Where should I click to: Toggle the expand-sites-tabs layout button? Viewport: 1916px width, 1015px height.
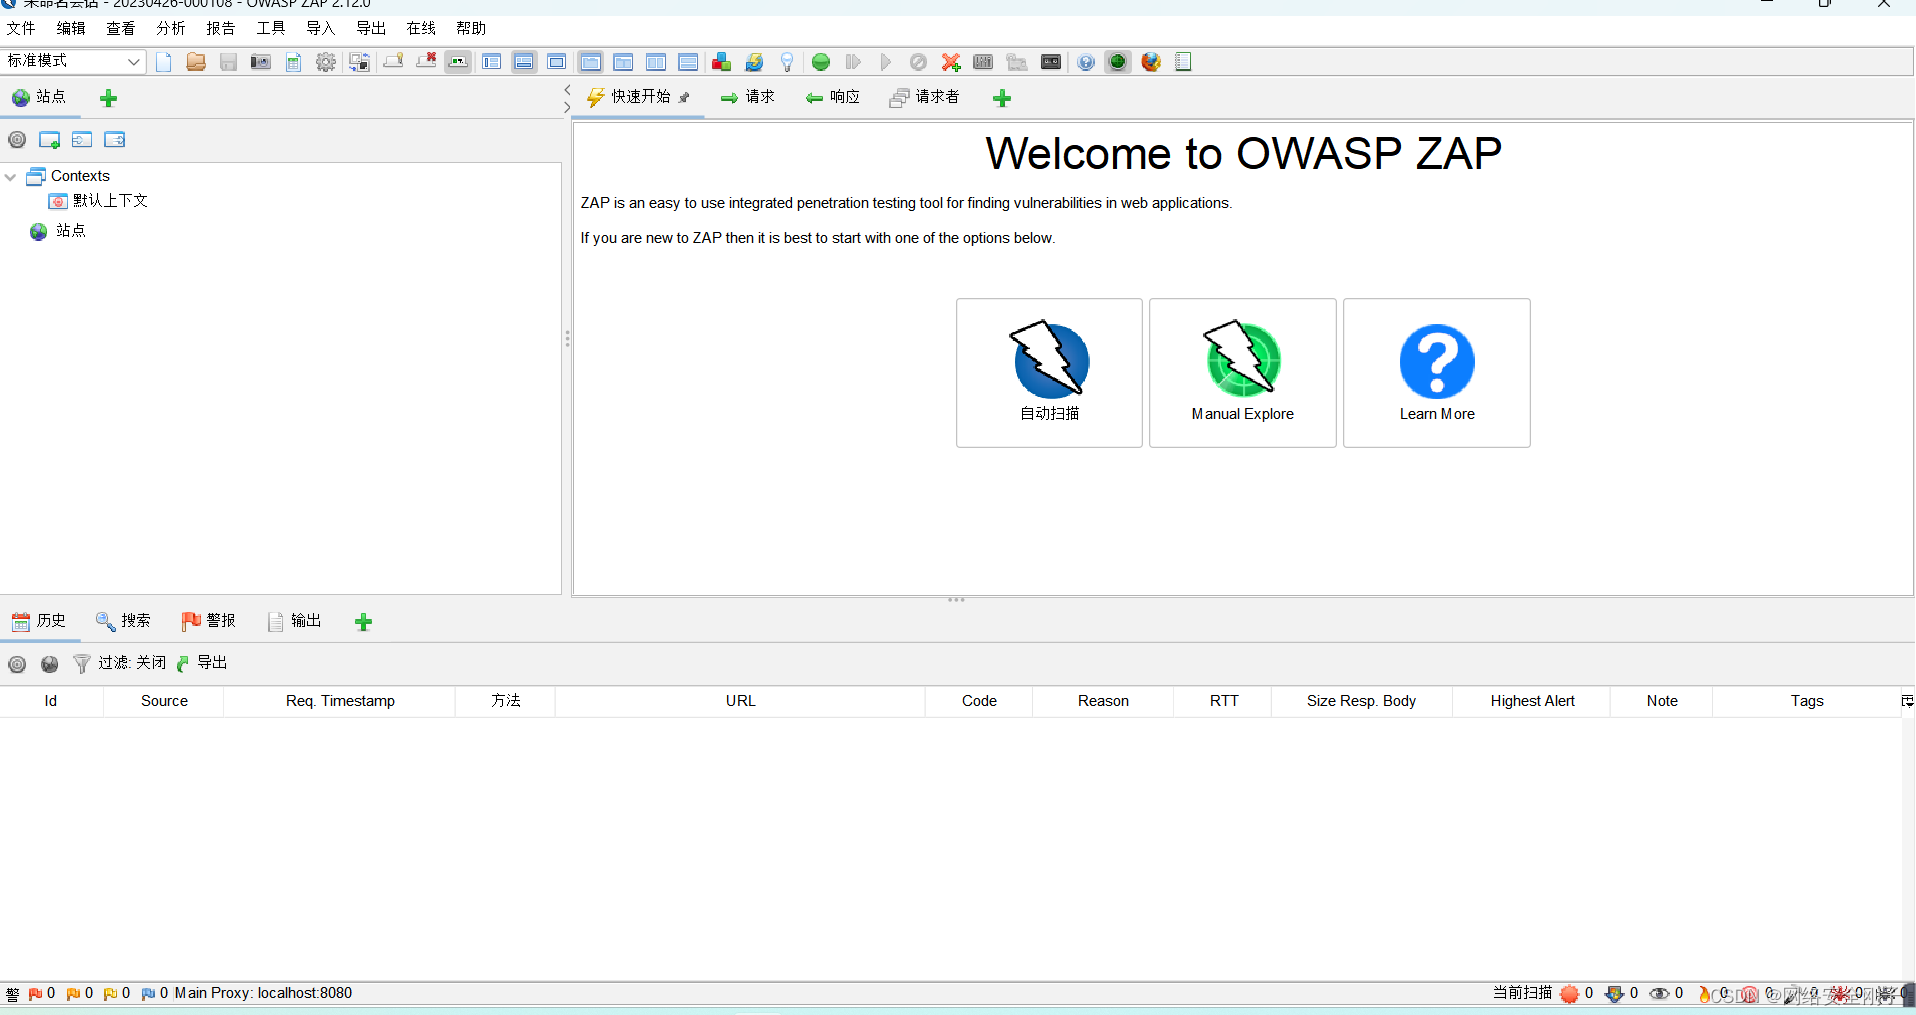click(x=492, y=62)
